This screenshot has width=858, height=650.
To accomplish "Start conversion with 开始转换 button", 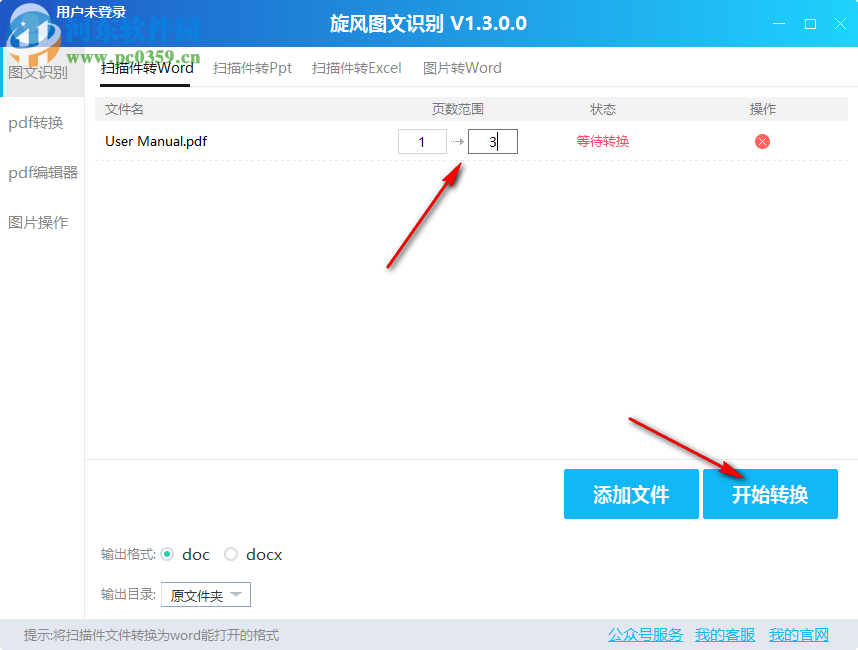I will 770,493.
